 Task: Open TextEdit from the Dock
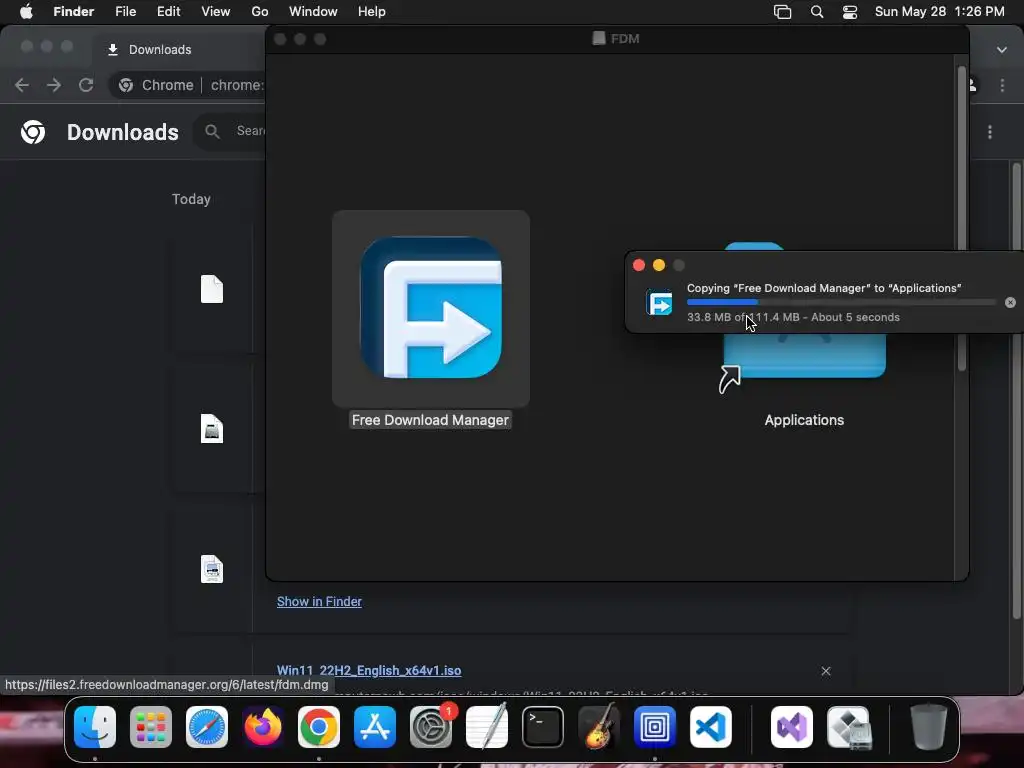click(x=487, y=727)
